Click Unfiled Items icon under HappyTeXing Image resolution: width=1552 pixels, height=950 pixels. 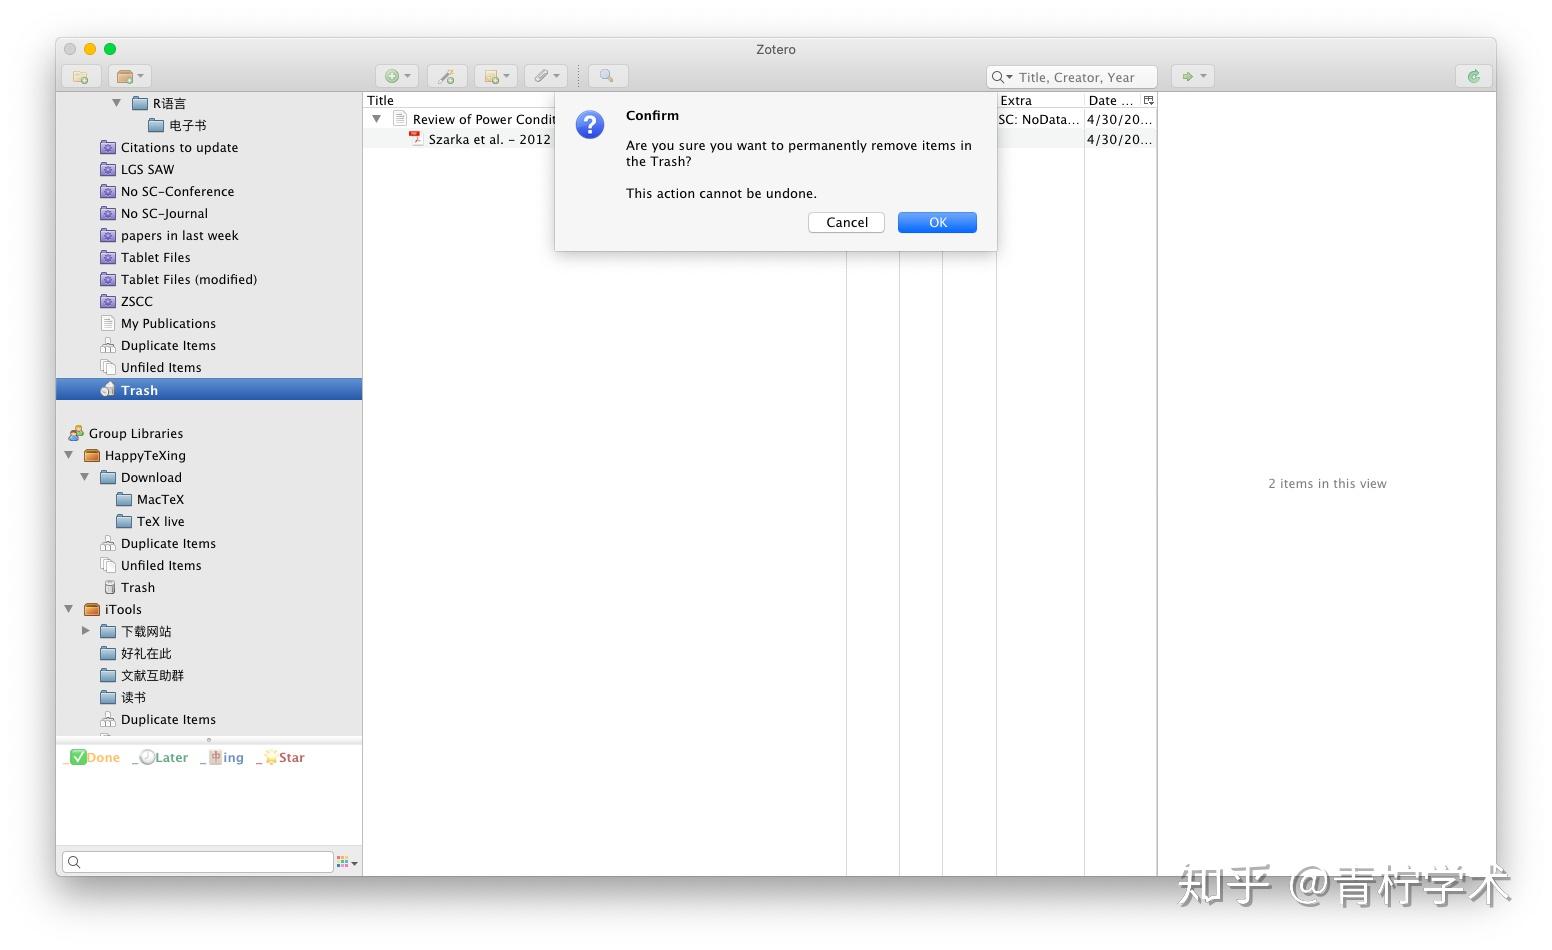pos(108,565)
